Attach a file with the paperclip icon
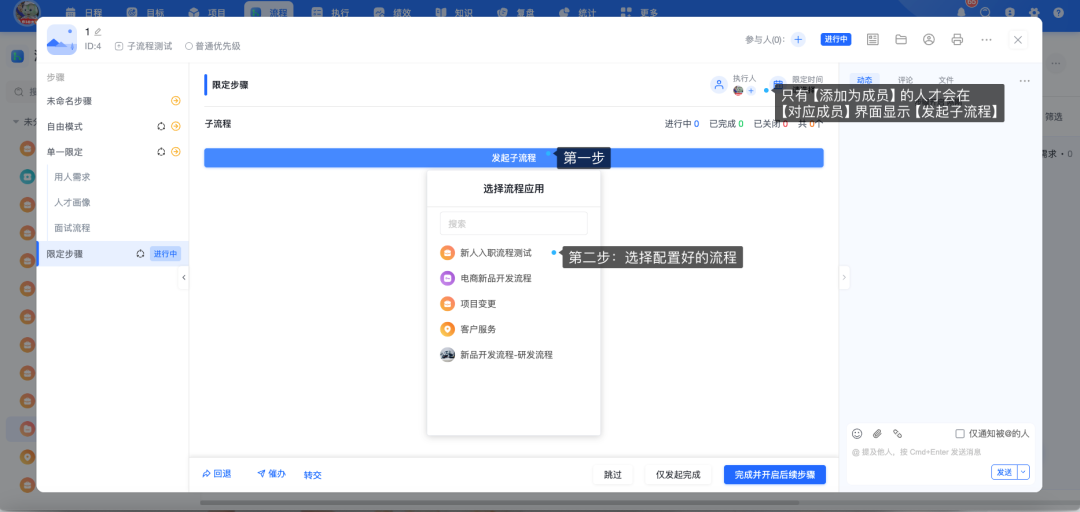Viewport: 1080px width, 512px height. (877, 433)
